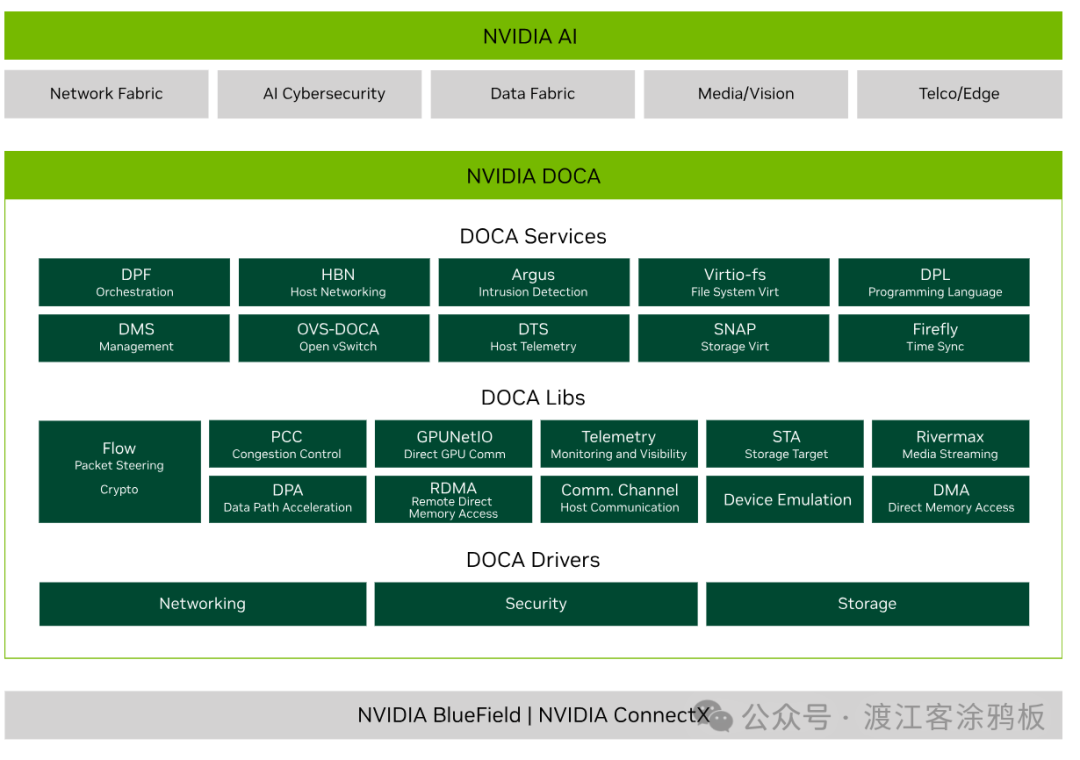Click the RDMA Remote Direct Memory Access block
Viewport: 1080px width, 760px height.
click(x=453, y=499)
